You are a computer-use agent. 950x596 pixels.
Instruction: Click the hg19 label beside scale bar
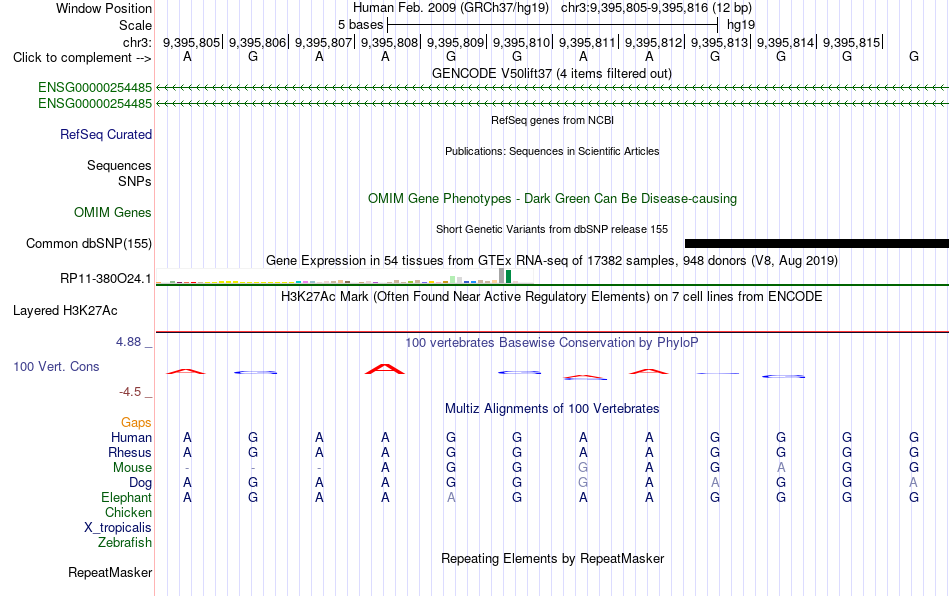click(741, 25)
